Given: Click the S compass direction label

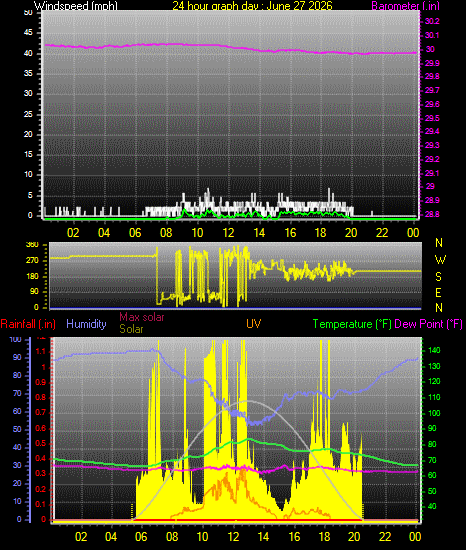Looking at the screenshot, I should tap(438, 277).
